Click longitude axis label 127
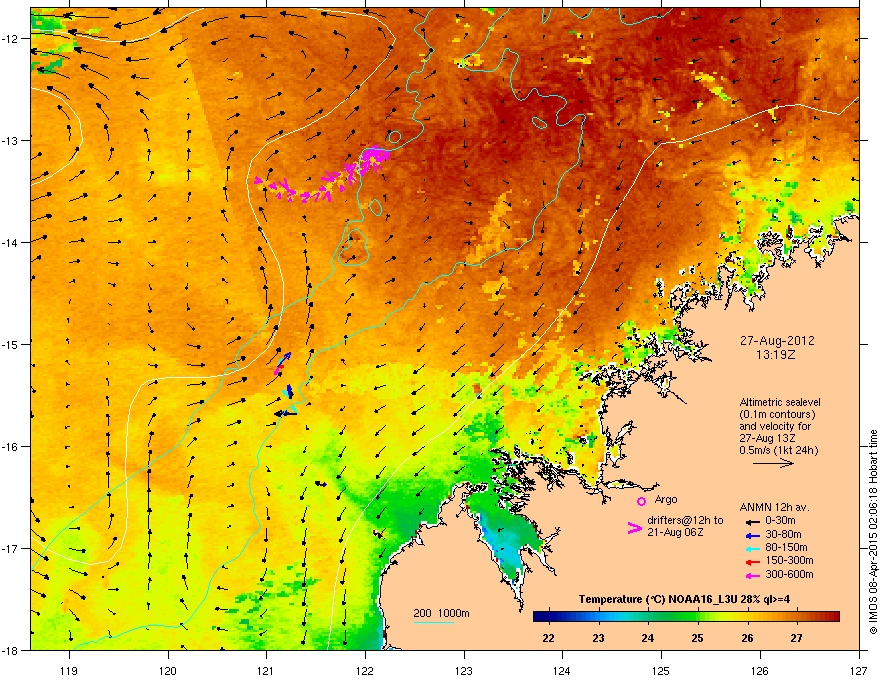880x680 pixels. (x=859, y=670)
